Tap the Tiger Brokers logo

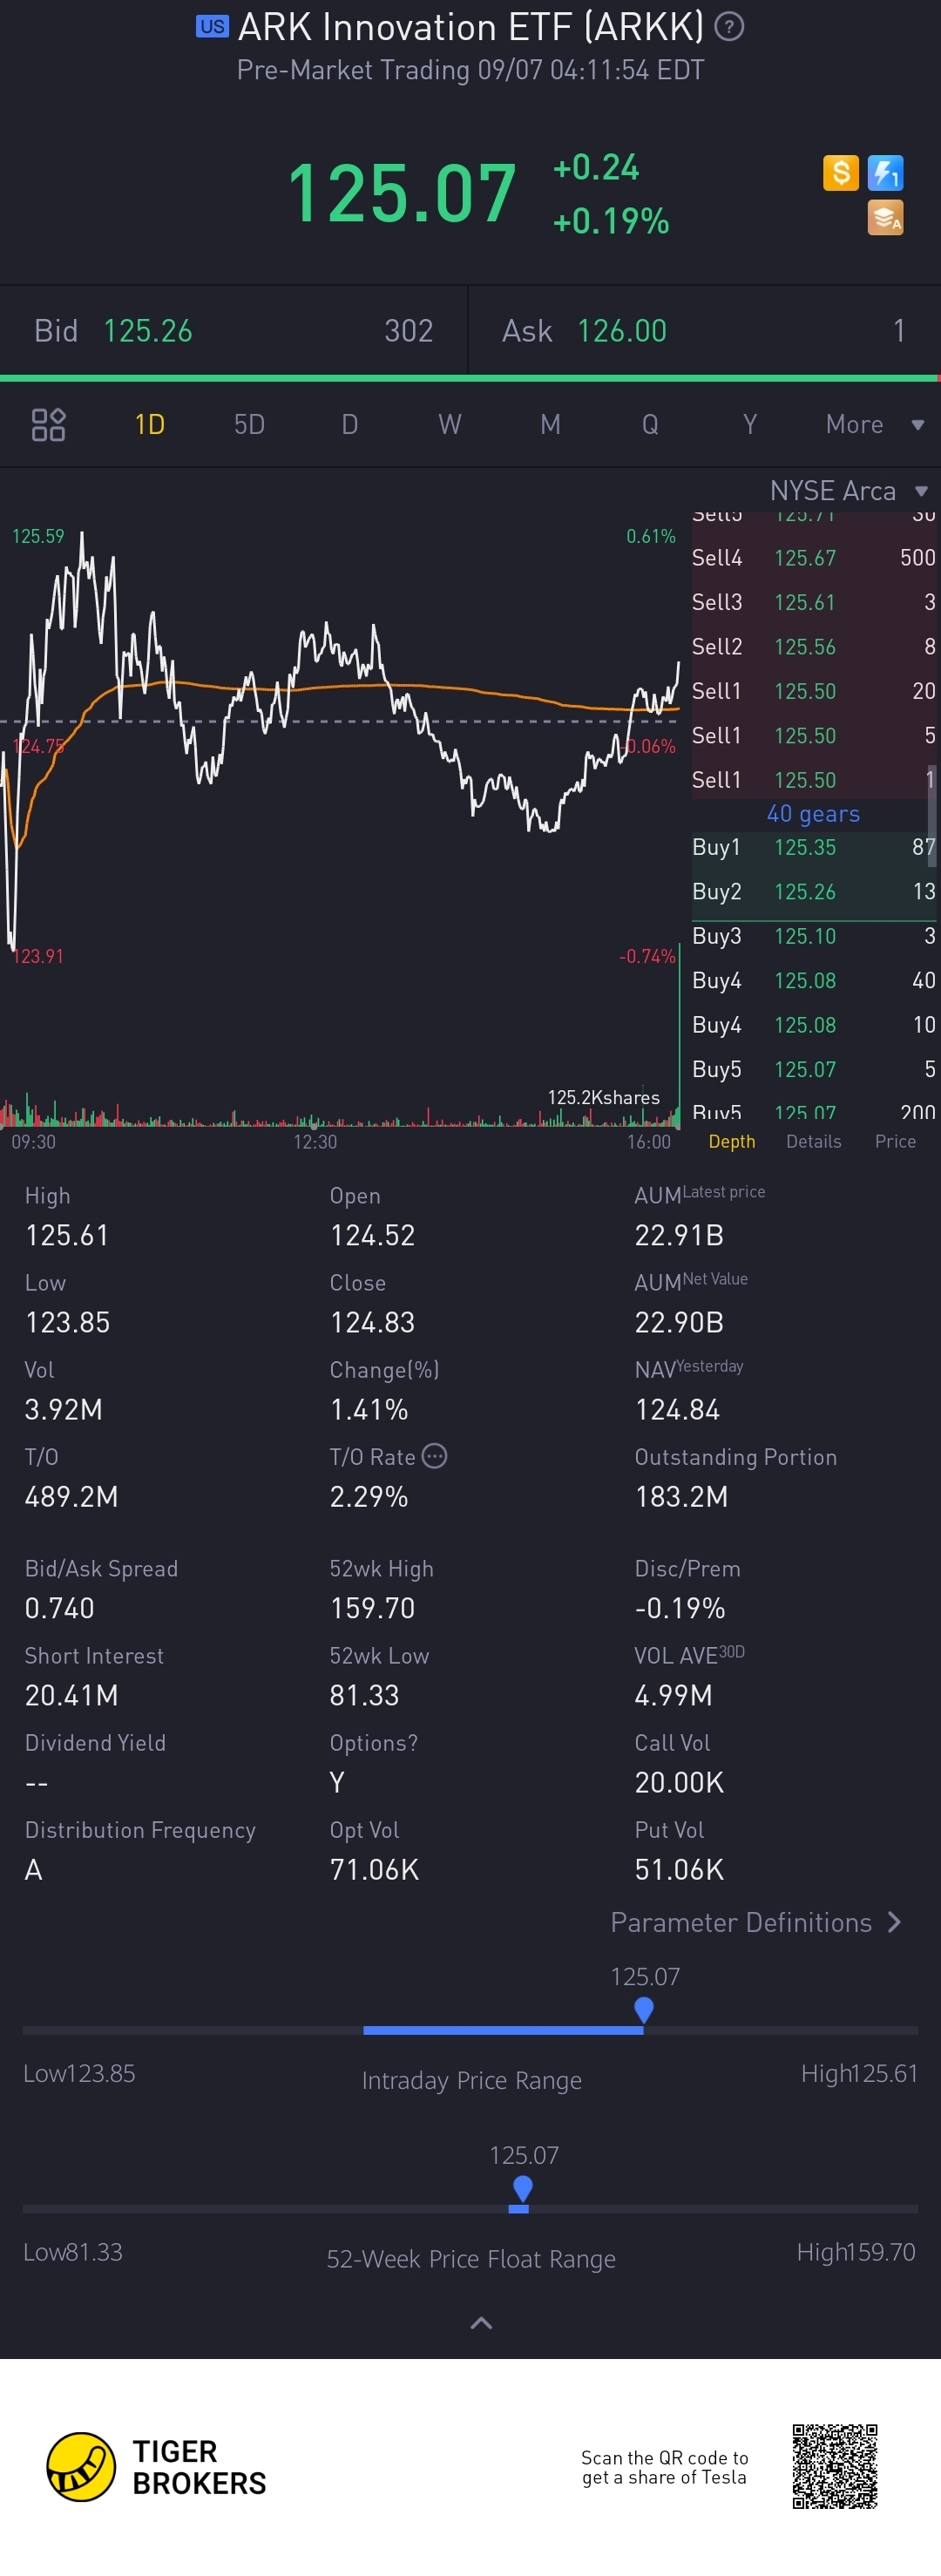point(157,2466)
